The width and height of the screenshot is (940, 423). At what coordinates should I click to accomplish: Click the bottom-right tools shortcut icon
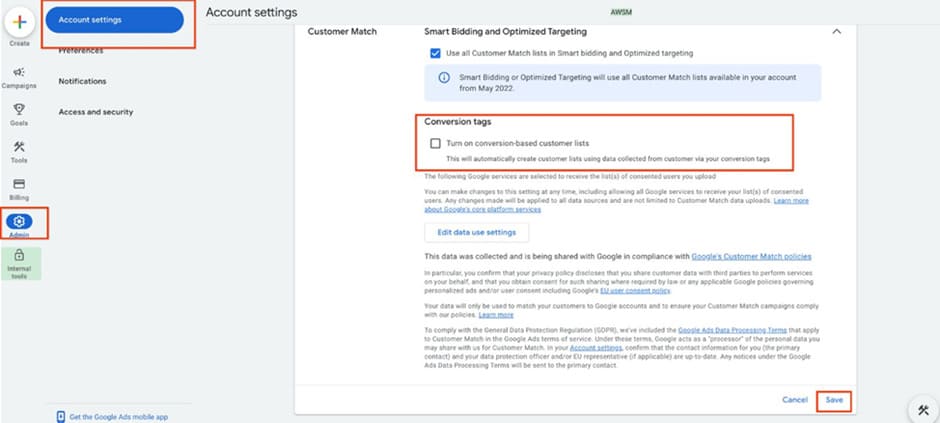click(x=921, y=408)
